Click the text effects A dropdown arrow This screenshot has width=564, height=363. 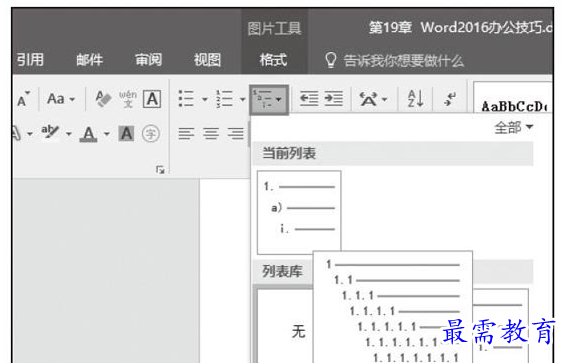[x=30, y=134]
